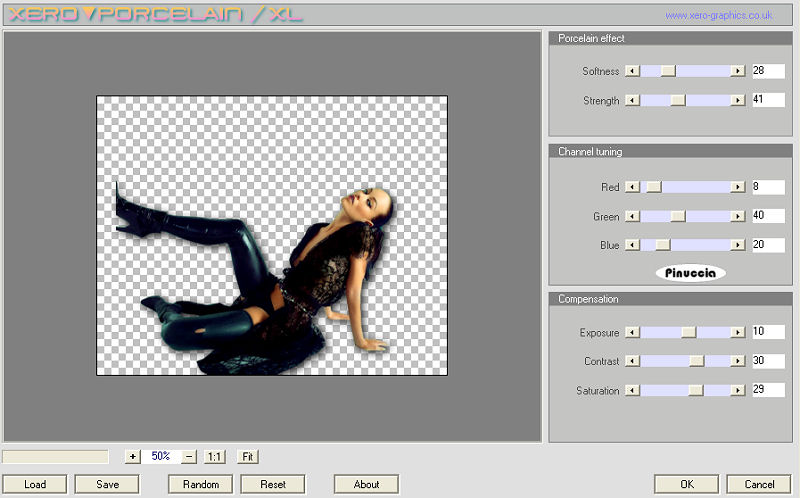Fit the preview image to window
Image resolution: width=800 pixels, height=498 pixels.
pyautogui.click(x=248, y=457)
